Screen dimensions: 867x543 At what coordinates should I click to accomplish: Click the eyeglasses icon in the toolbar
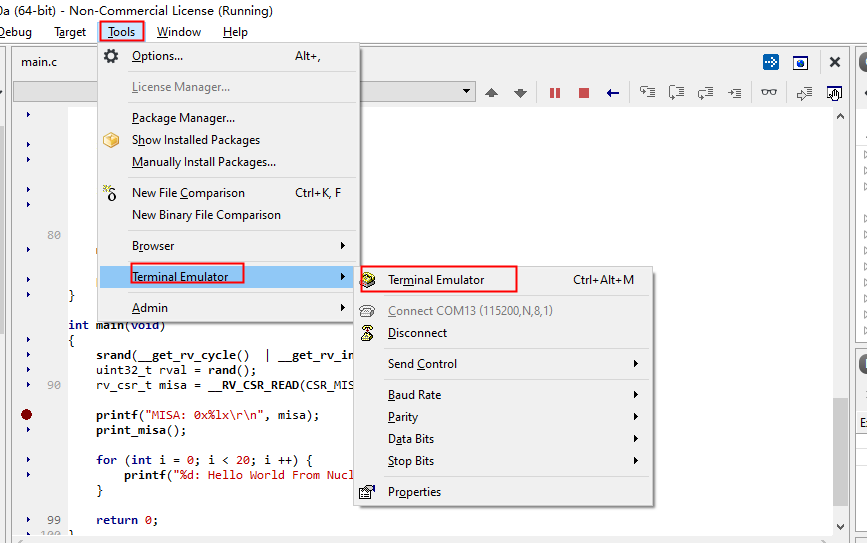pos(768,93)
